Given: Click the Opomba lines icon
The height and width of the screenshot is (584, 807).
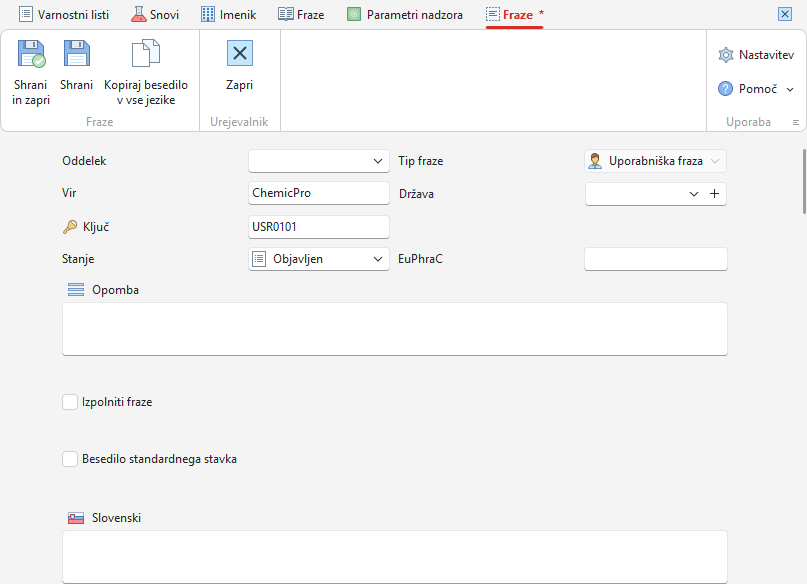Looking at the screenshot, I should coord(76,290).
